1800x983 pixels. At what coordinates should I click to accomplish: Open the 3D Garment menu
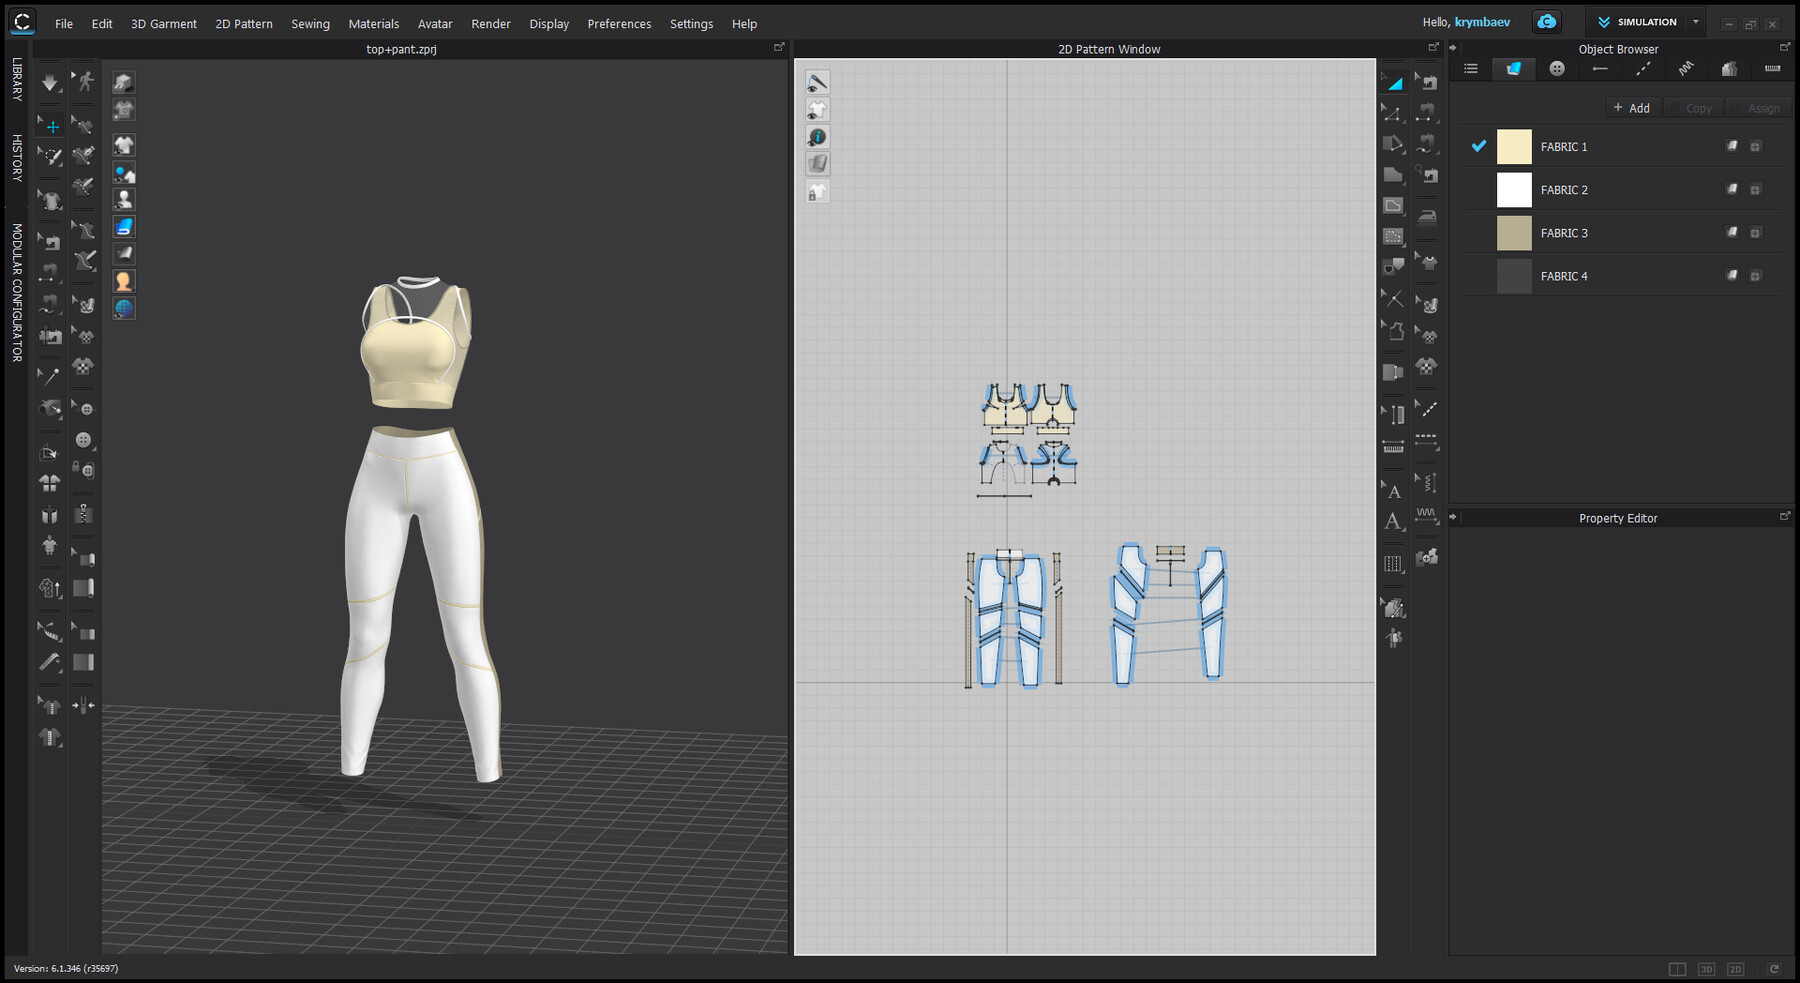coord(164,24)
